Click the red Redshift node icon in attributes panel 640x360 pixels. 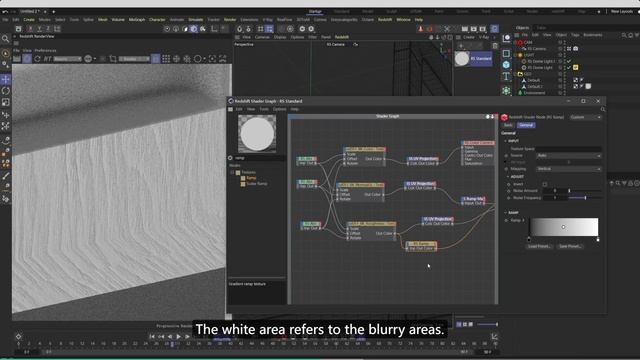click(504, 117)
